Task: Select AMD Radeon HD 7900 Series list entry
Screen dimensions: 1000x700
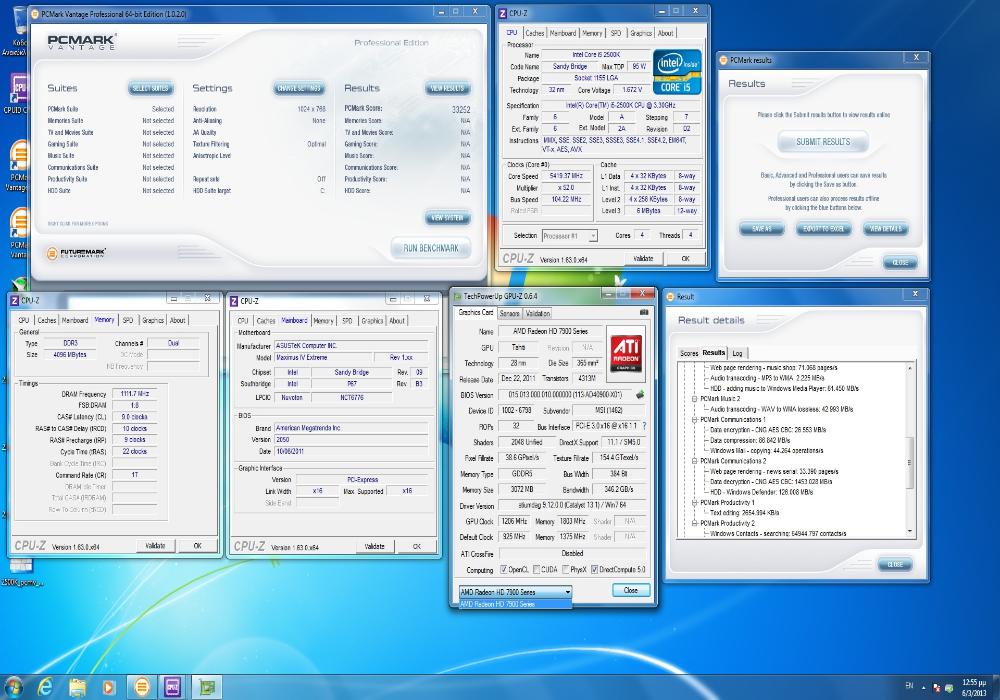Action: click(515, 604)
